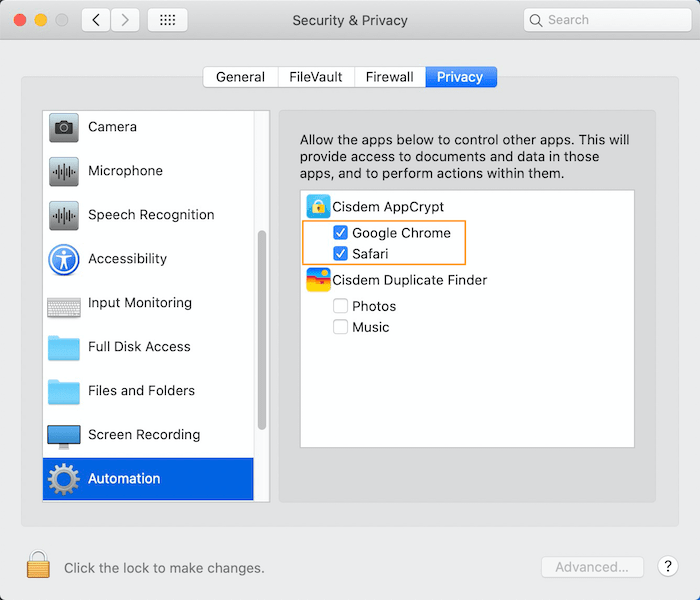Select the Camera label in sidebar

[x=112, y=127]
